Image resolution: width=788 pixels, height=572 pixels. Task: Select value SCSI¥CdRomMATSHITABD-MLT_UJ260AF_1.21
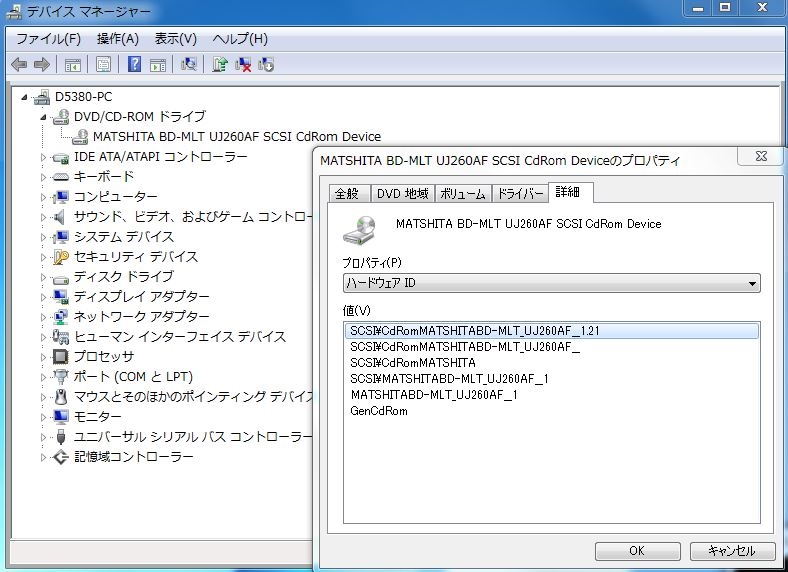[x=551, y=331]
